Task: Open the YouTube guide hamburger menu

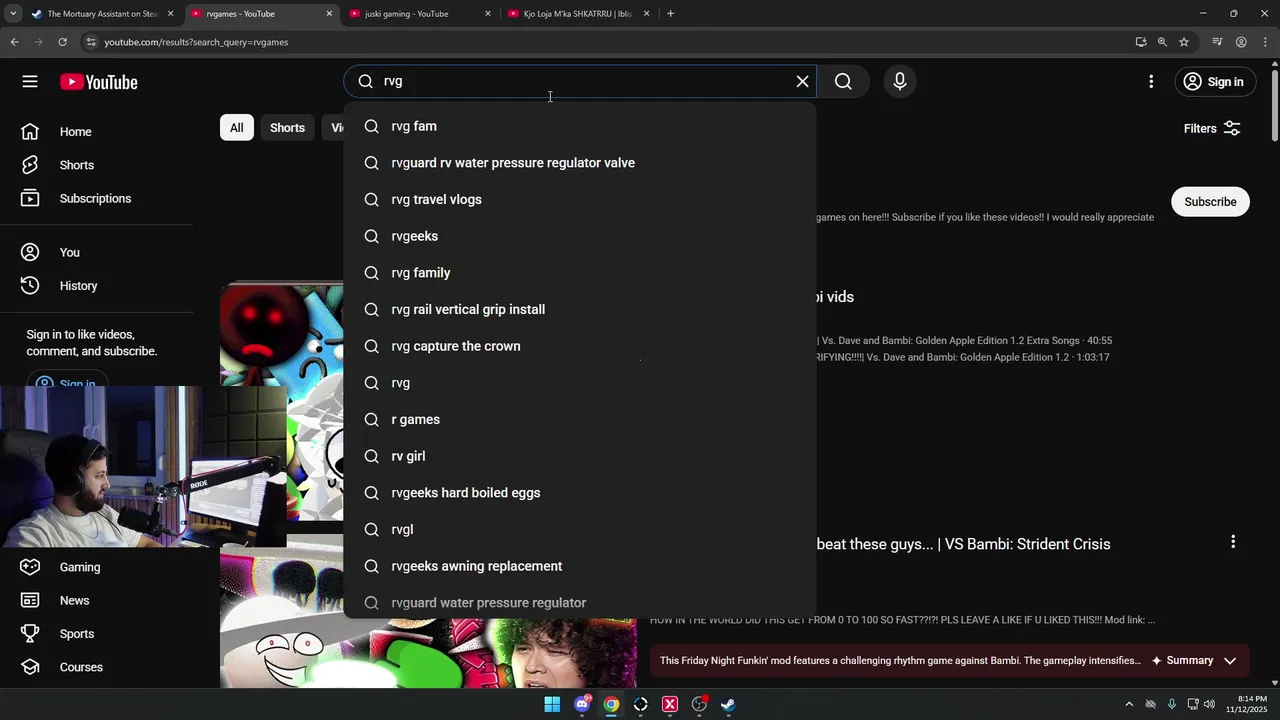Action: pyautogui.click(x=30, y=82)
